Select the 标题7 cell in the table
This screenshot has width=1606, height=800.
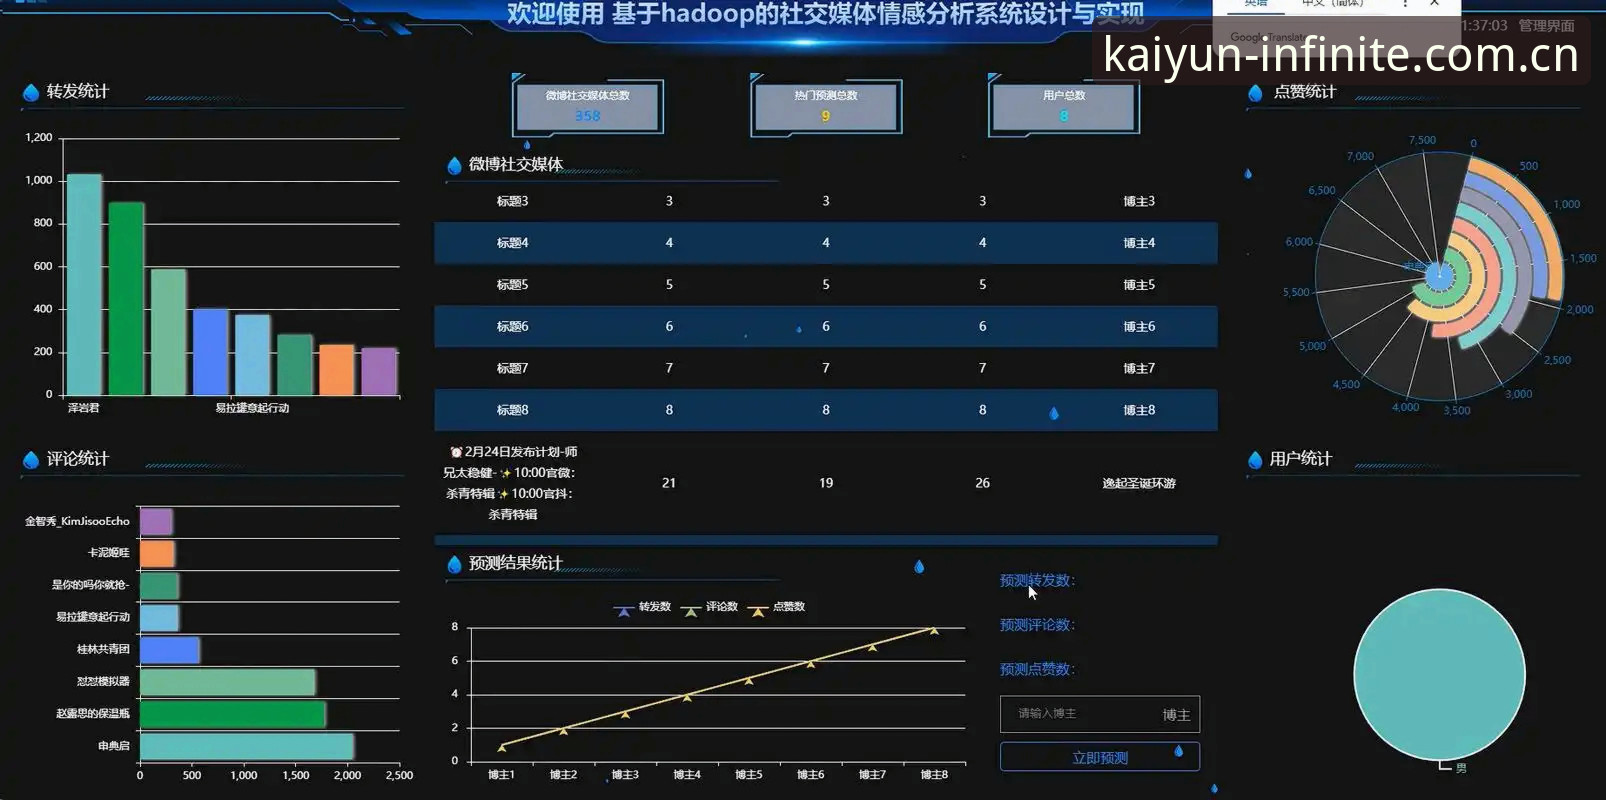coord(512,368)
